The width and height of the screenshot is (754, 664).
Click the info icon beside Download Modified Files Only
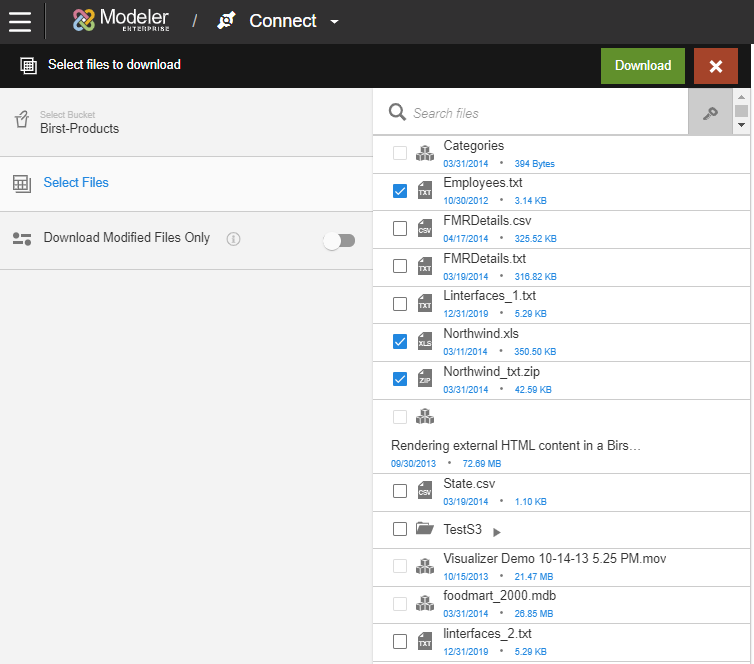point(233,239)
